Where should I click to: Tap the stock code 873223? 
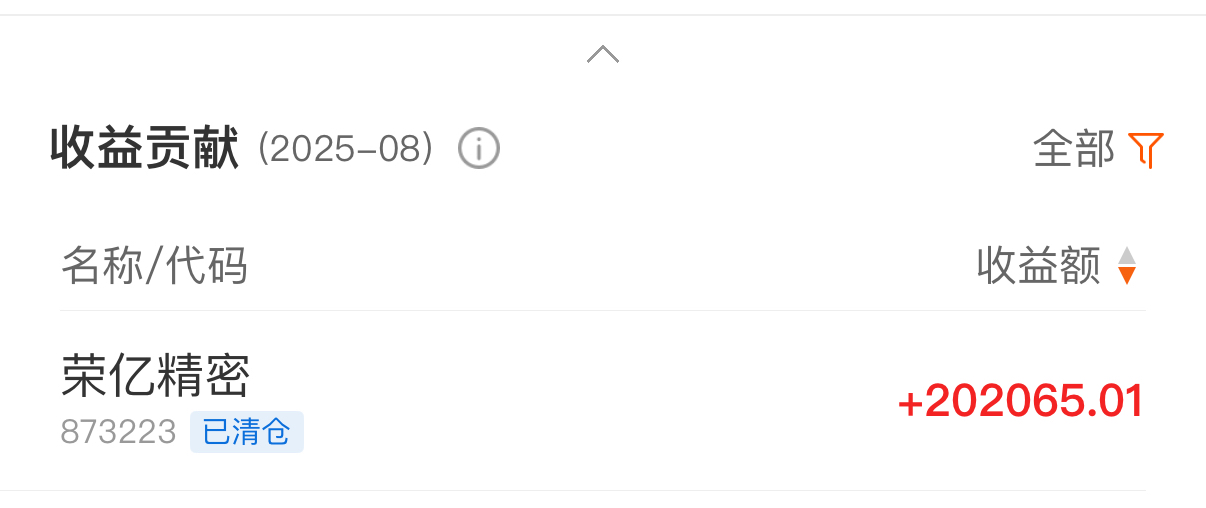tap(118, 432)
